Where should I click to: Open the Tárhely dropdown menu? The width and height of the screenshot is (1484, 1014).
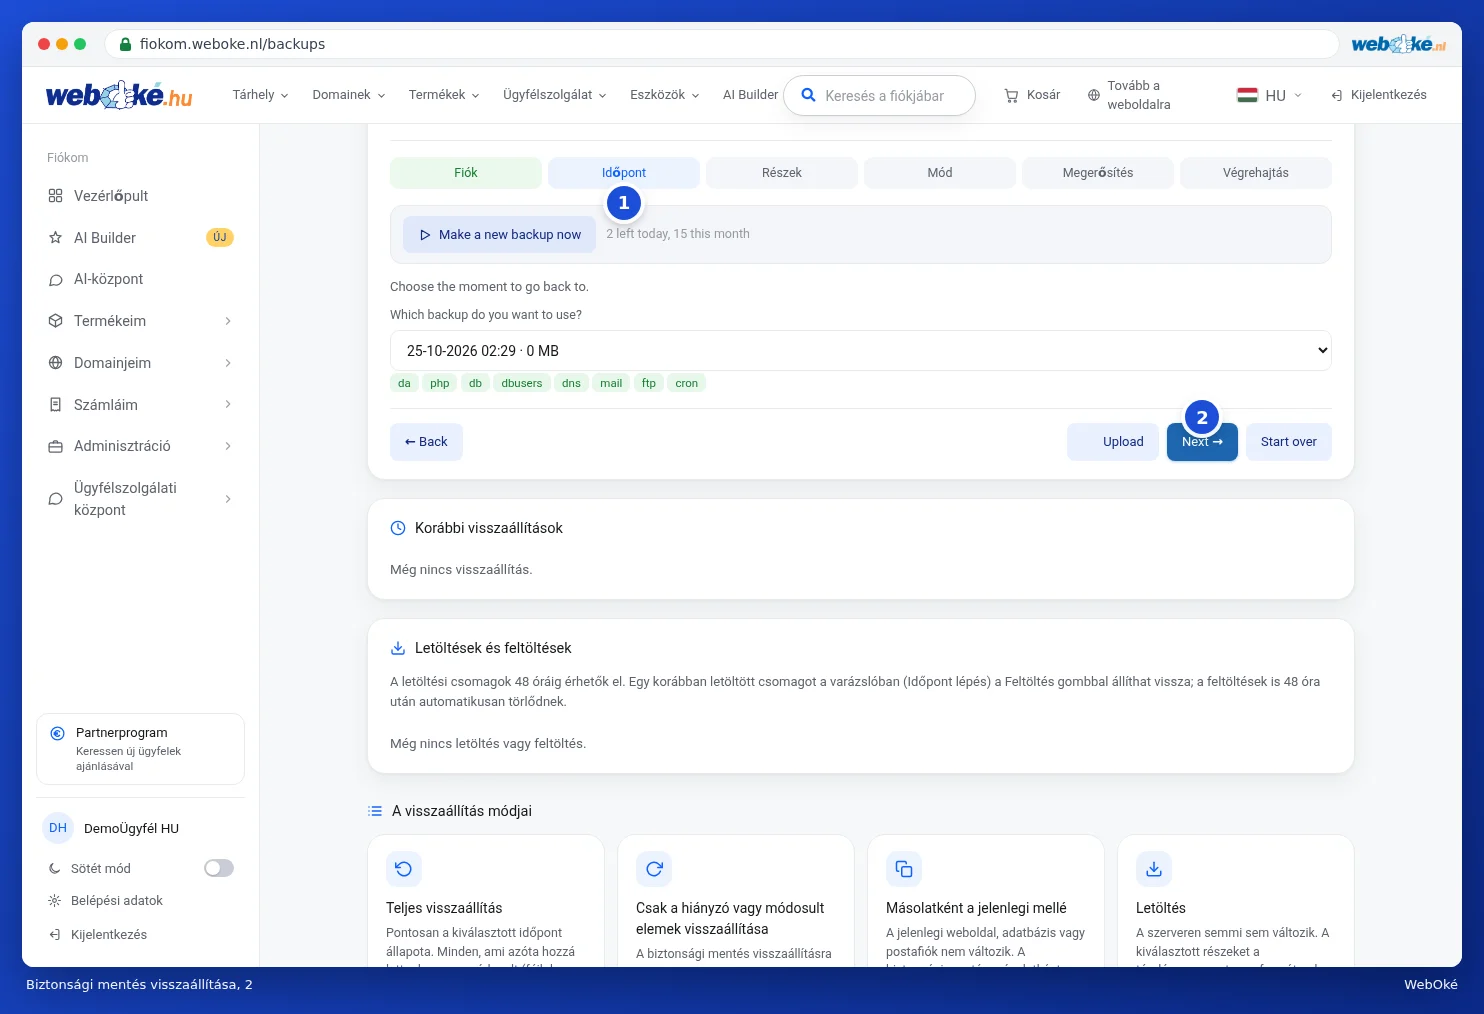(x=260, y=95)
